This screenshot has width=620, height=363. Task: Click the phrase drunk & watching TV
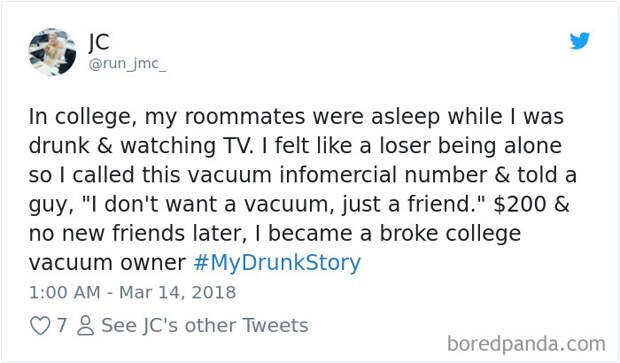(x=140, y=146)
